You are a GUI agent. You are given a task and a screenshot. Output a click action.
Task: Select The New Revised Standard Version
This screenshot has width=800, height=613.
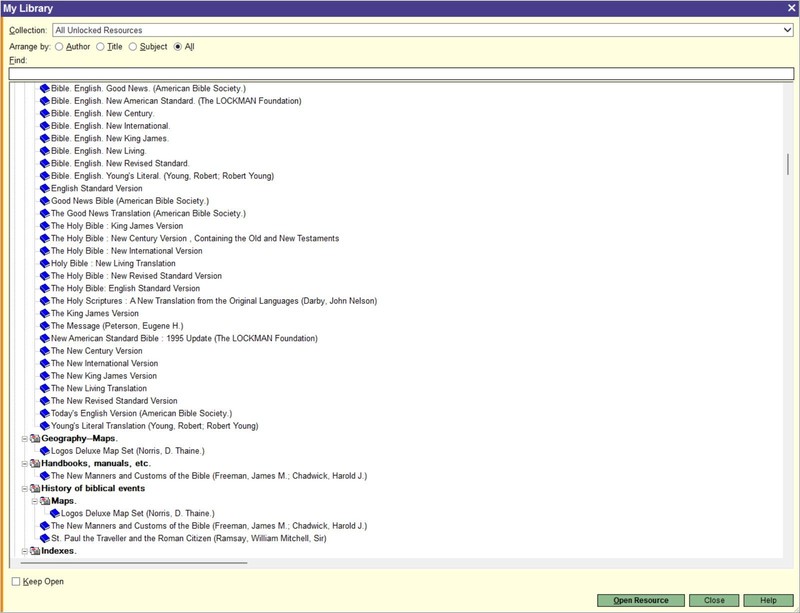click(x=114, y=401)
